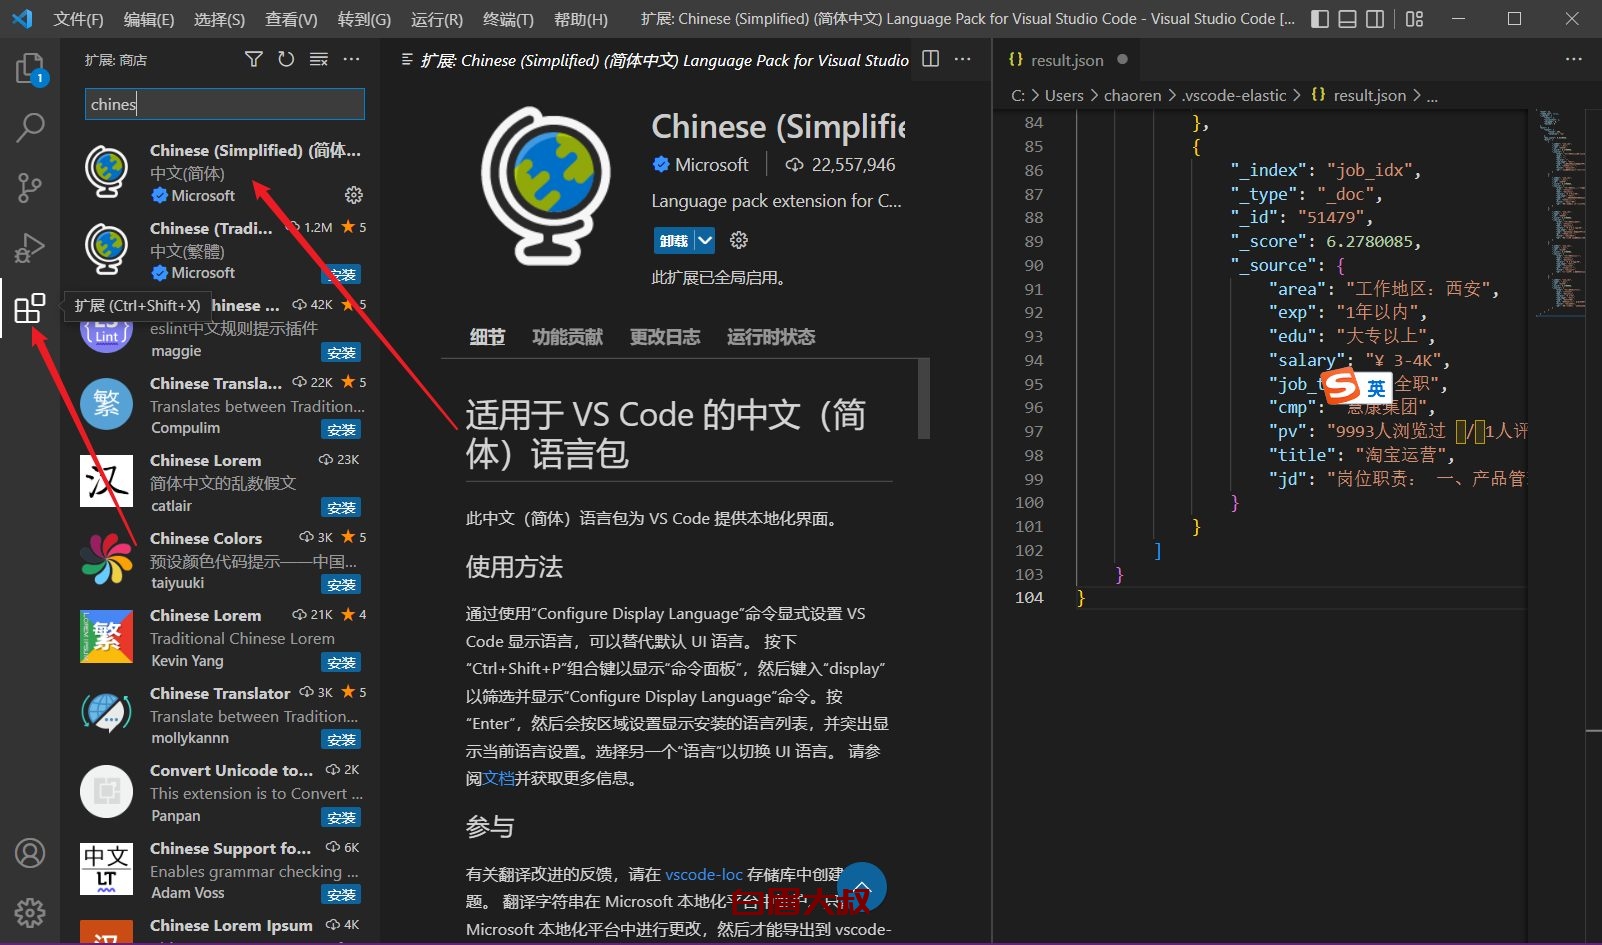This screenshot has width=1602, height=945.
Task: Open the vscode-loc repository link
Action: click(704, 874)
